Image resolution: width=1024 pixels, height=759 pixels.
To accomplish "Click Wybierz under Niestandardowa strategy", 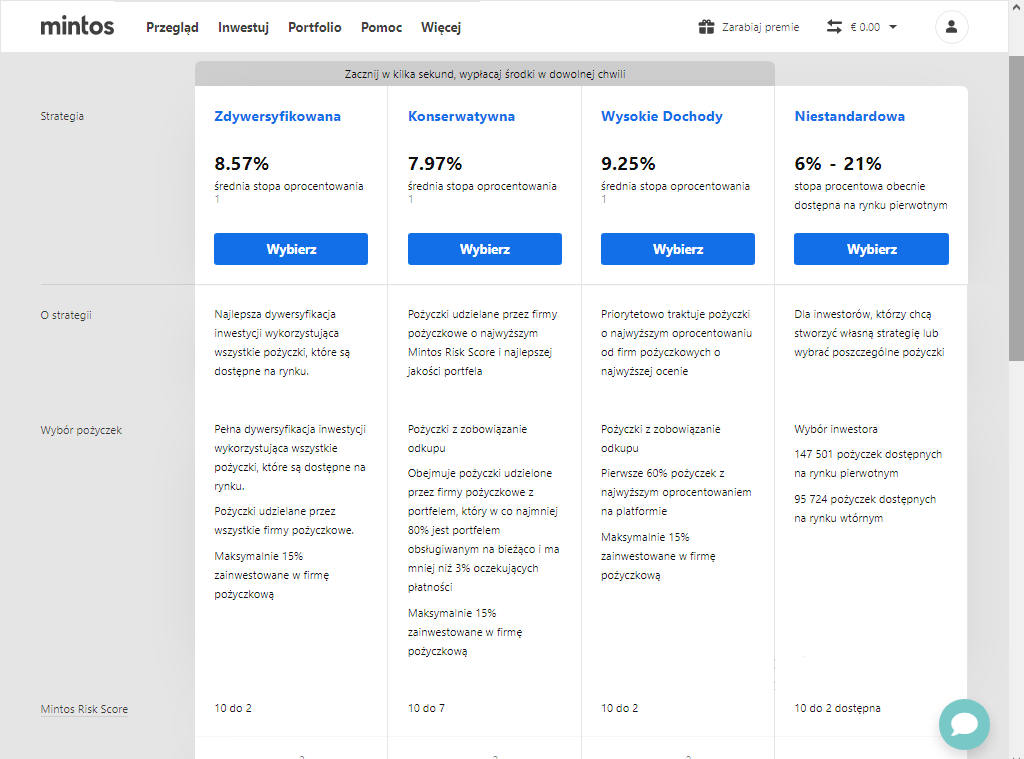I will [x=871, y=249].
